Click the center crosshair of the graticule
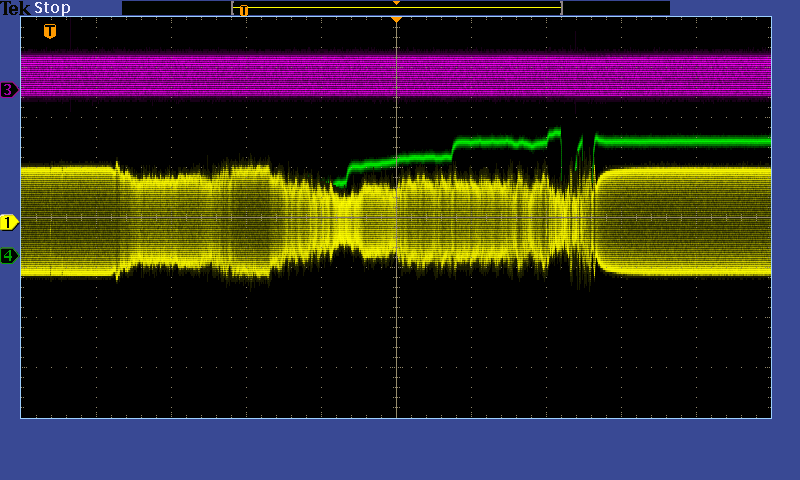This screenshot has width=800, height=480. coord(396,217)
